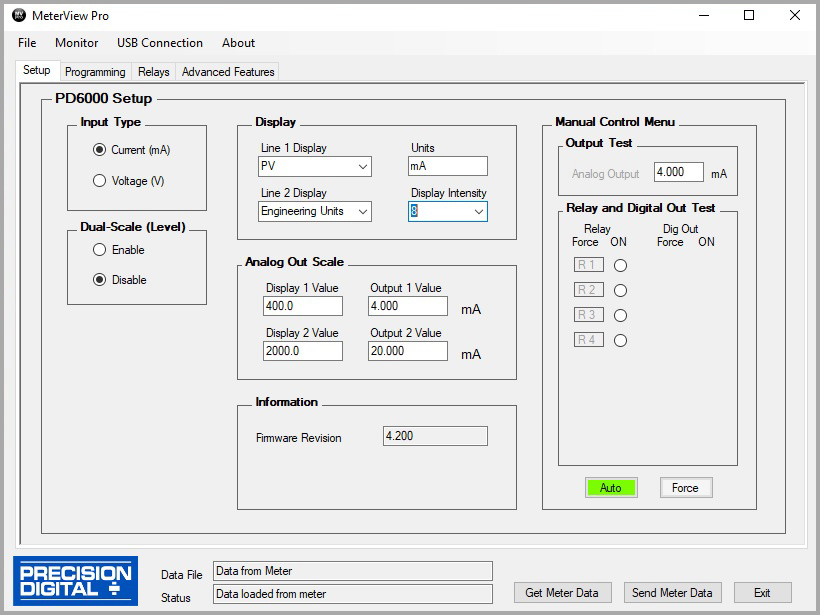Click the R 3 force button
The width and height of the screenshot is (820, 615).
(x=588, y=315)
